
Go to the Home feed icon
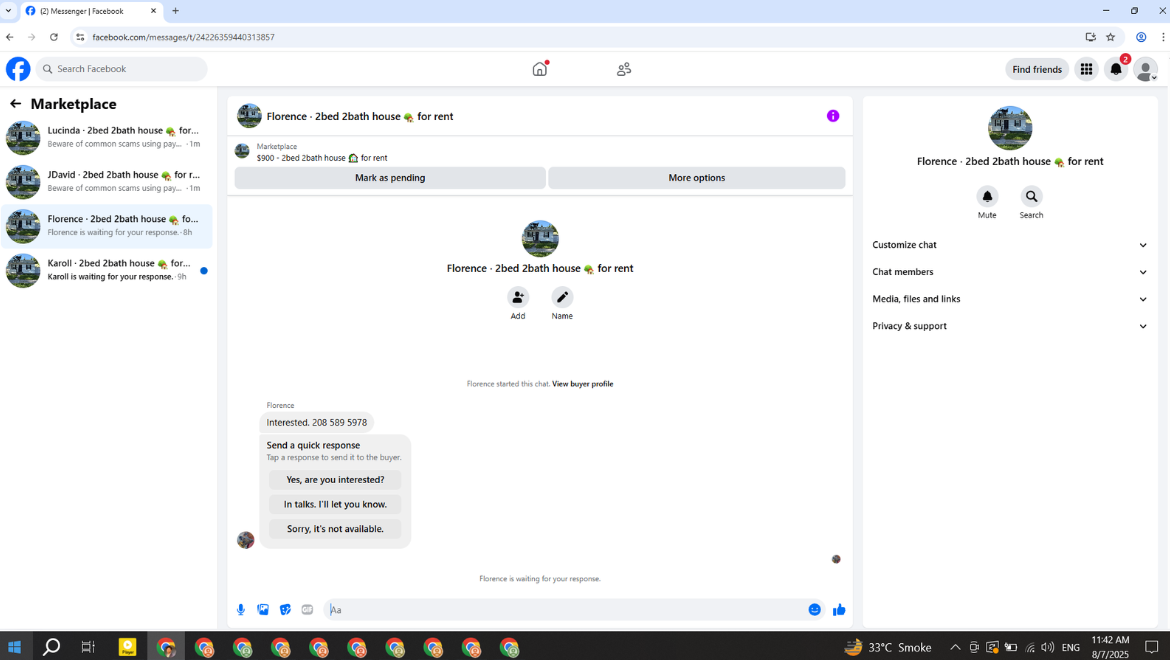click(x=539, y=69)
